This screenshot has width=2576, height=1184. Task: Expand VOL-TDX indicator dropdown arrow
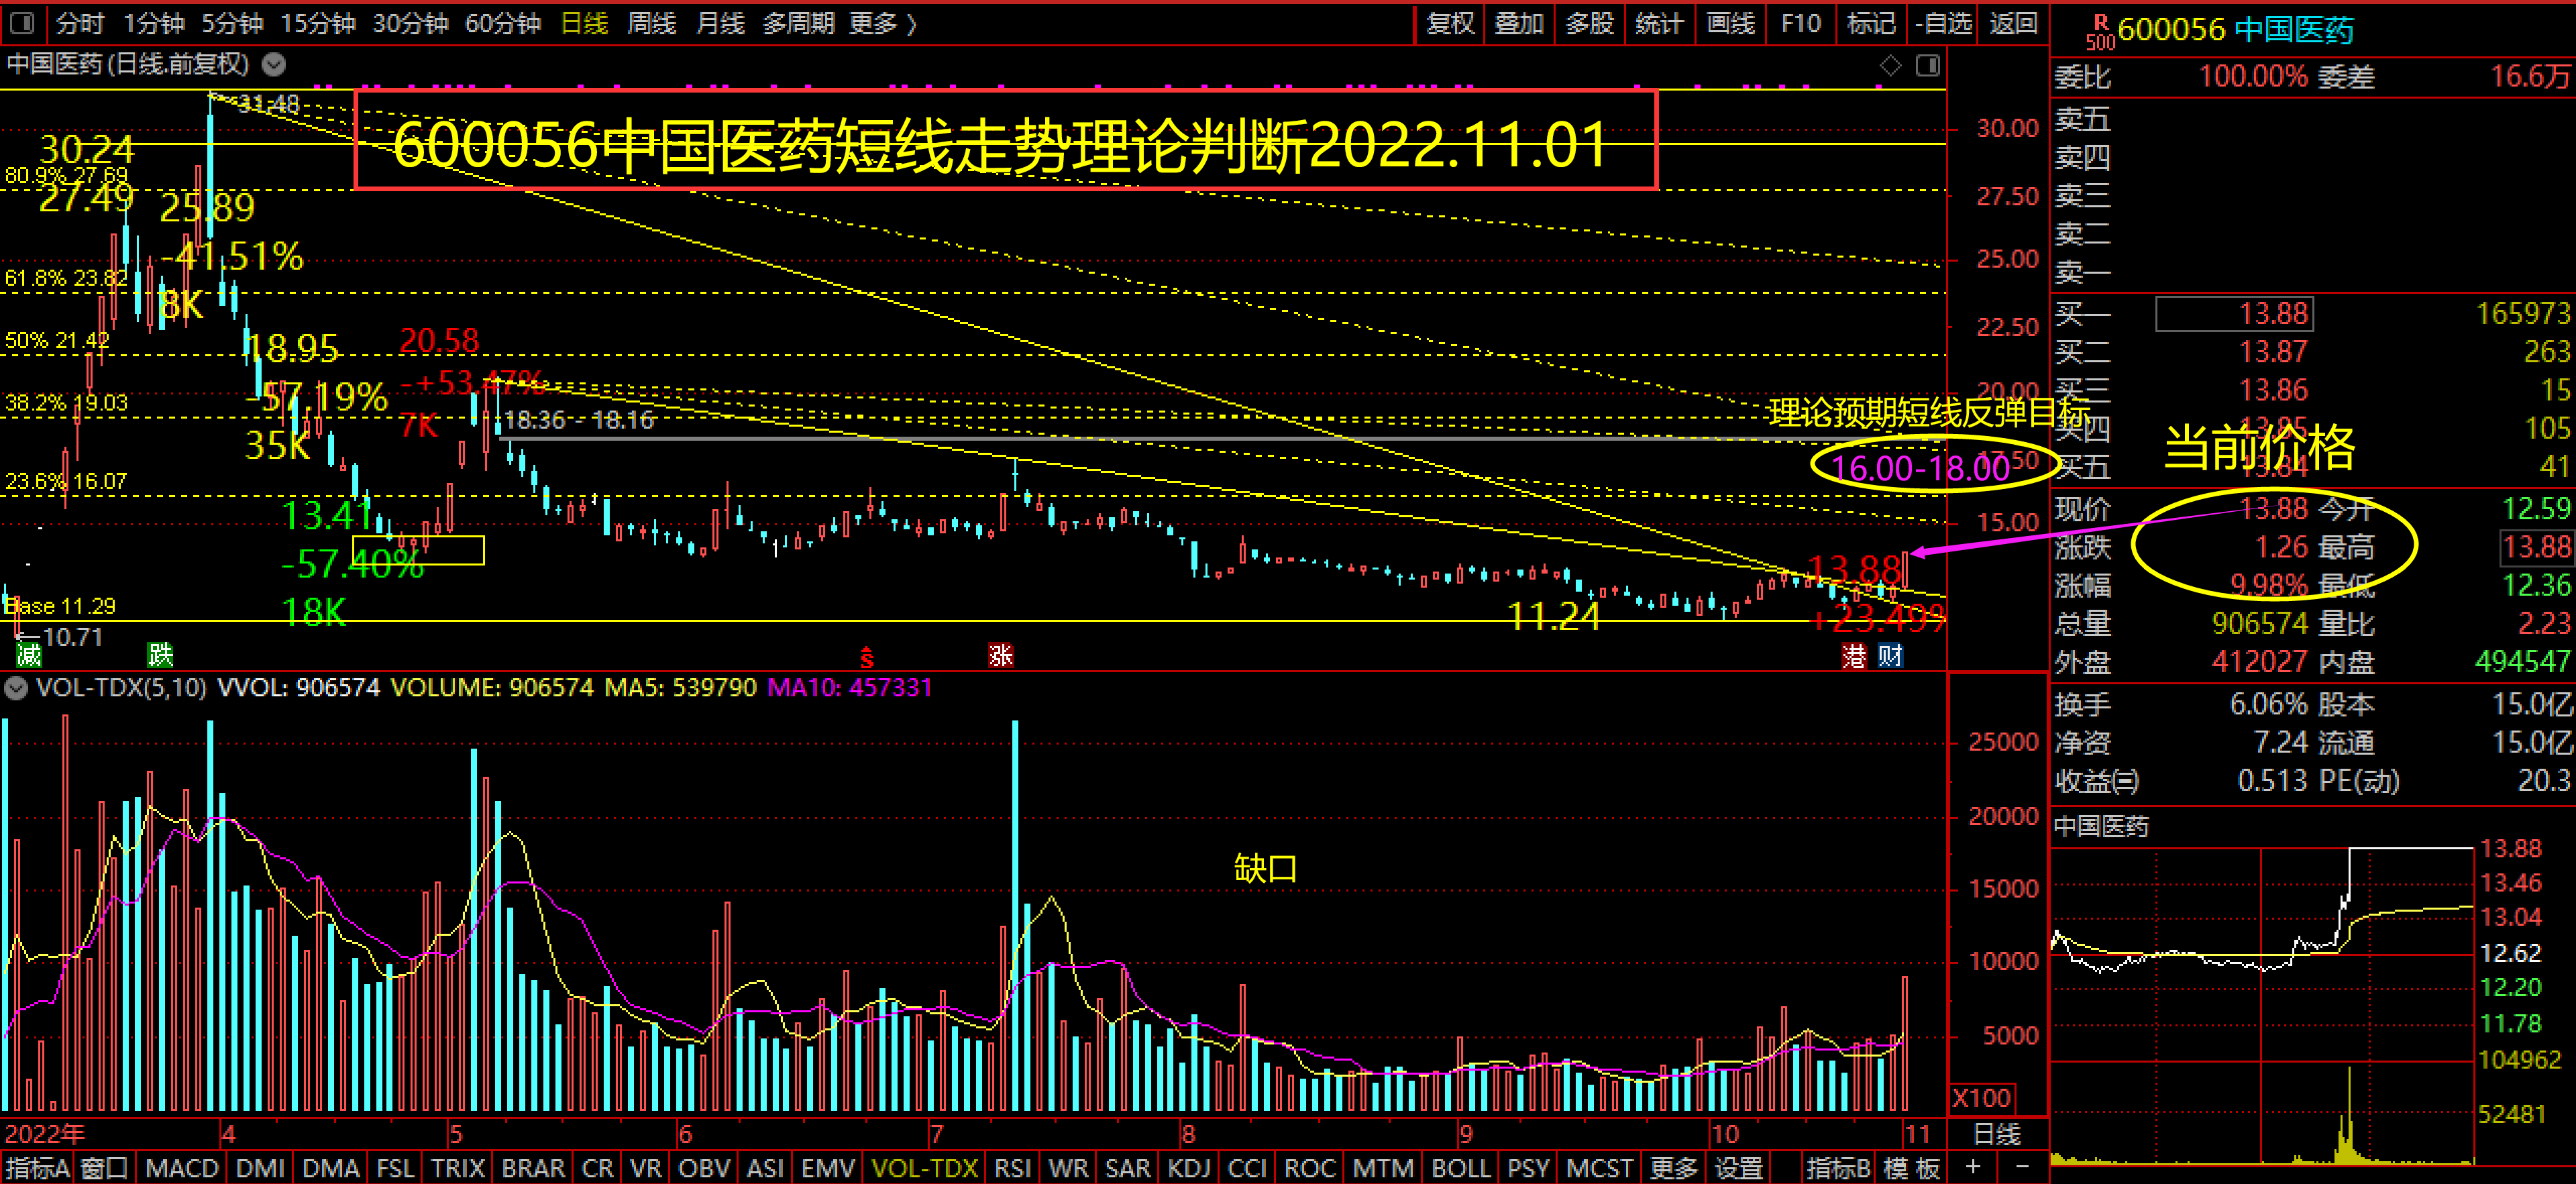[x=16, y=688]
